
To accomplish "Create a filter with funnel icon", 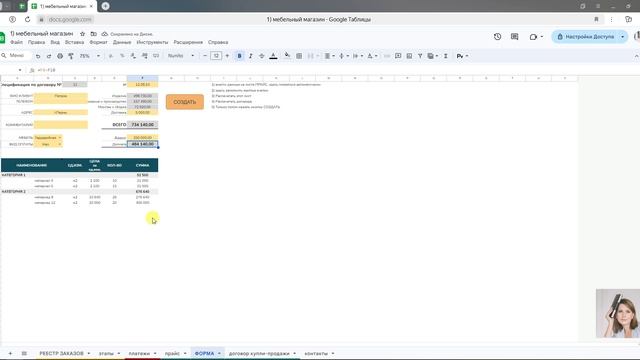I will 420,56.
